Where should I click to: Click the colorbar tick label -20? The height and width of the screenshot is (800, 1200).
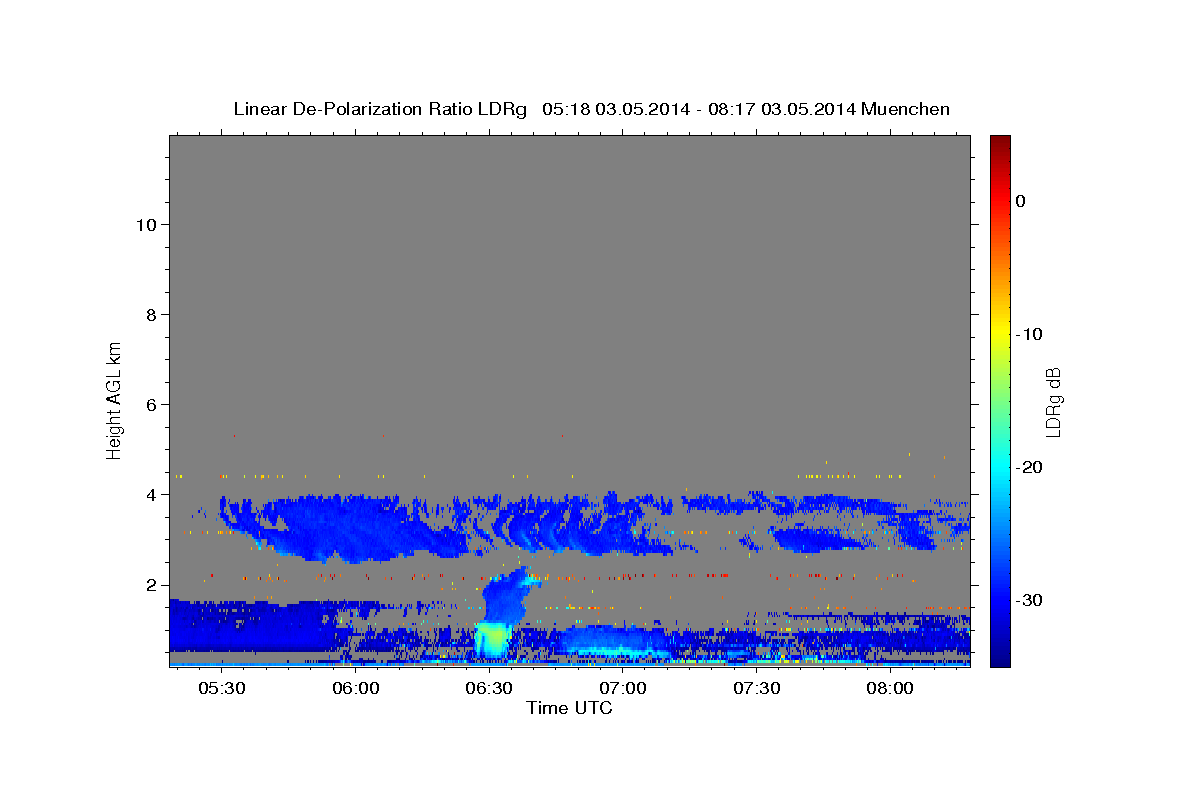(1027, 467)
